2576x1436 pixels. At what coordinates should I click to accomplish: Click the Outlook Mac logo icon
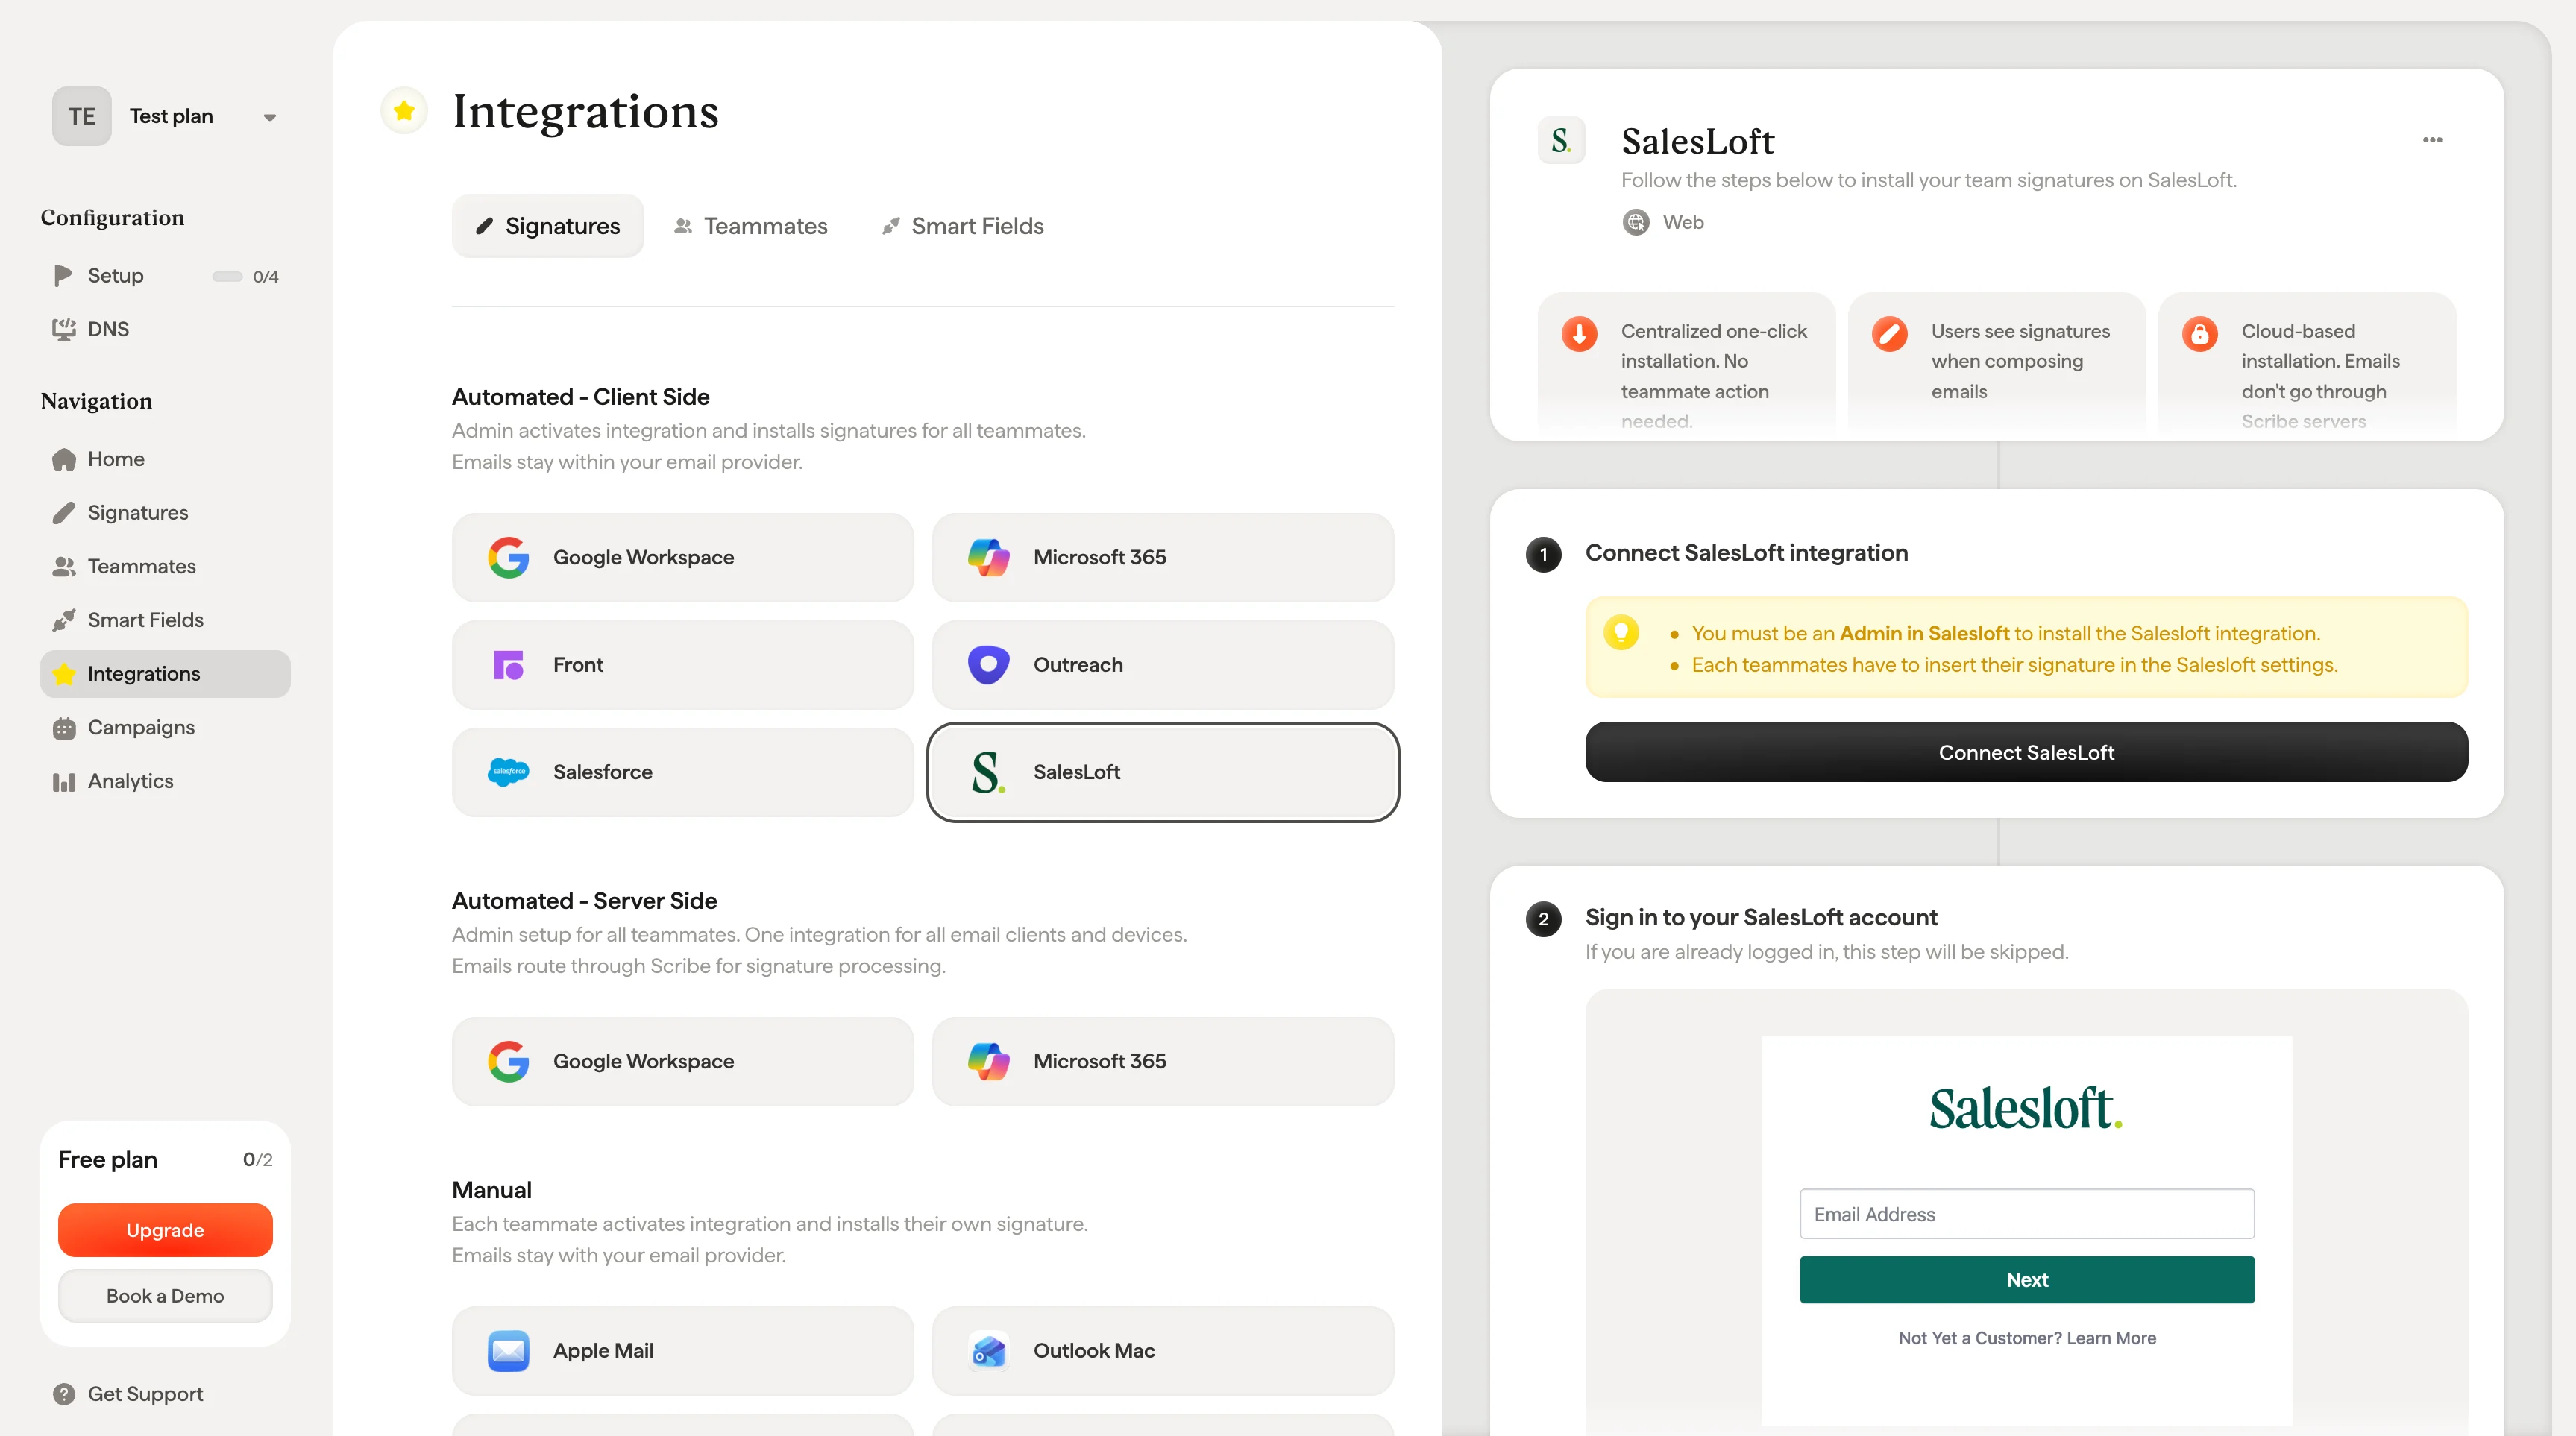pyautogui.click(x=988, y=1351)
